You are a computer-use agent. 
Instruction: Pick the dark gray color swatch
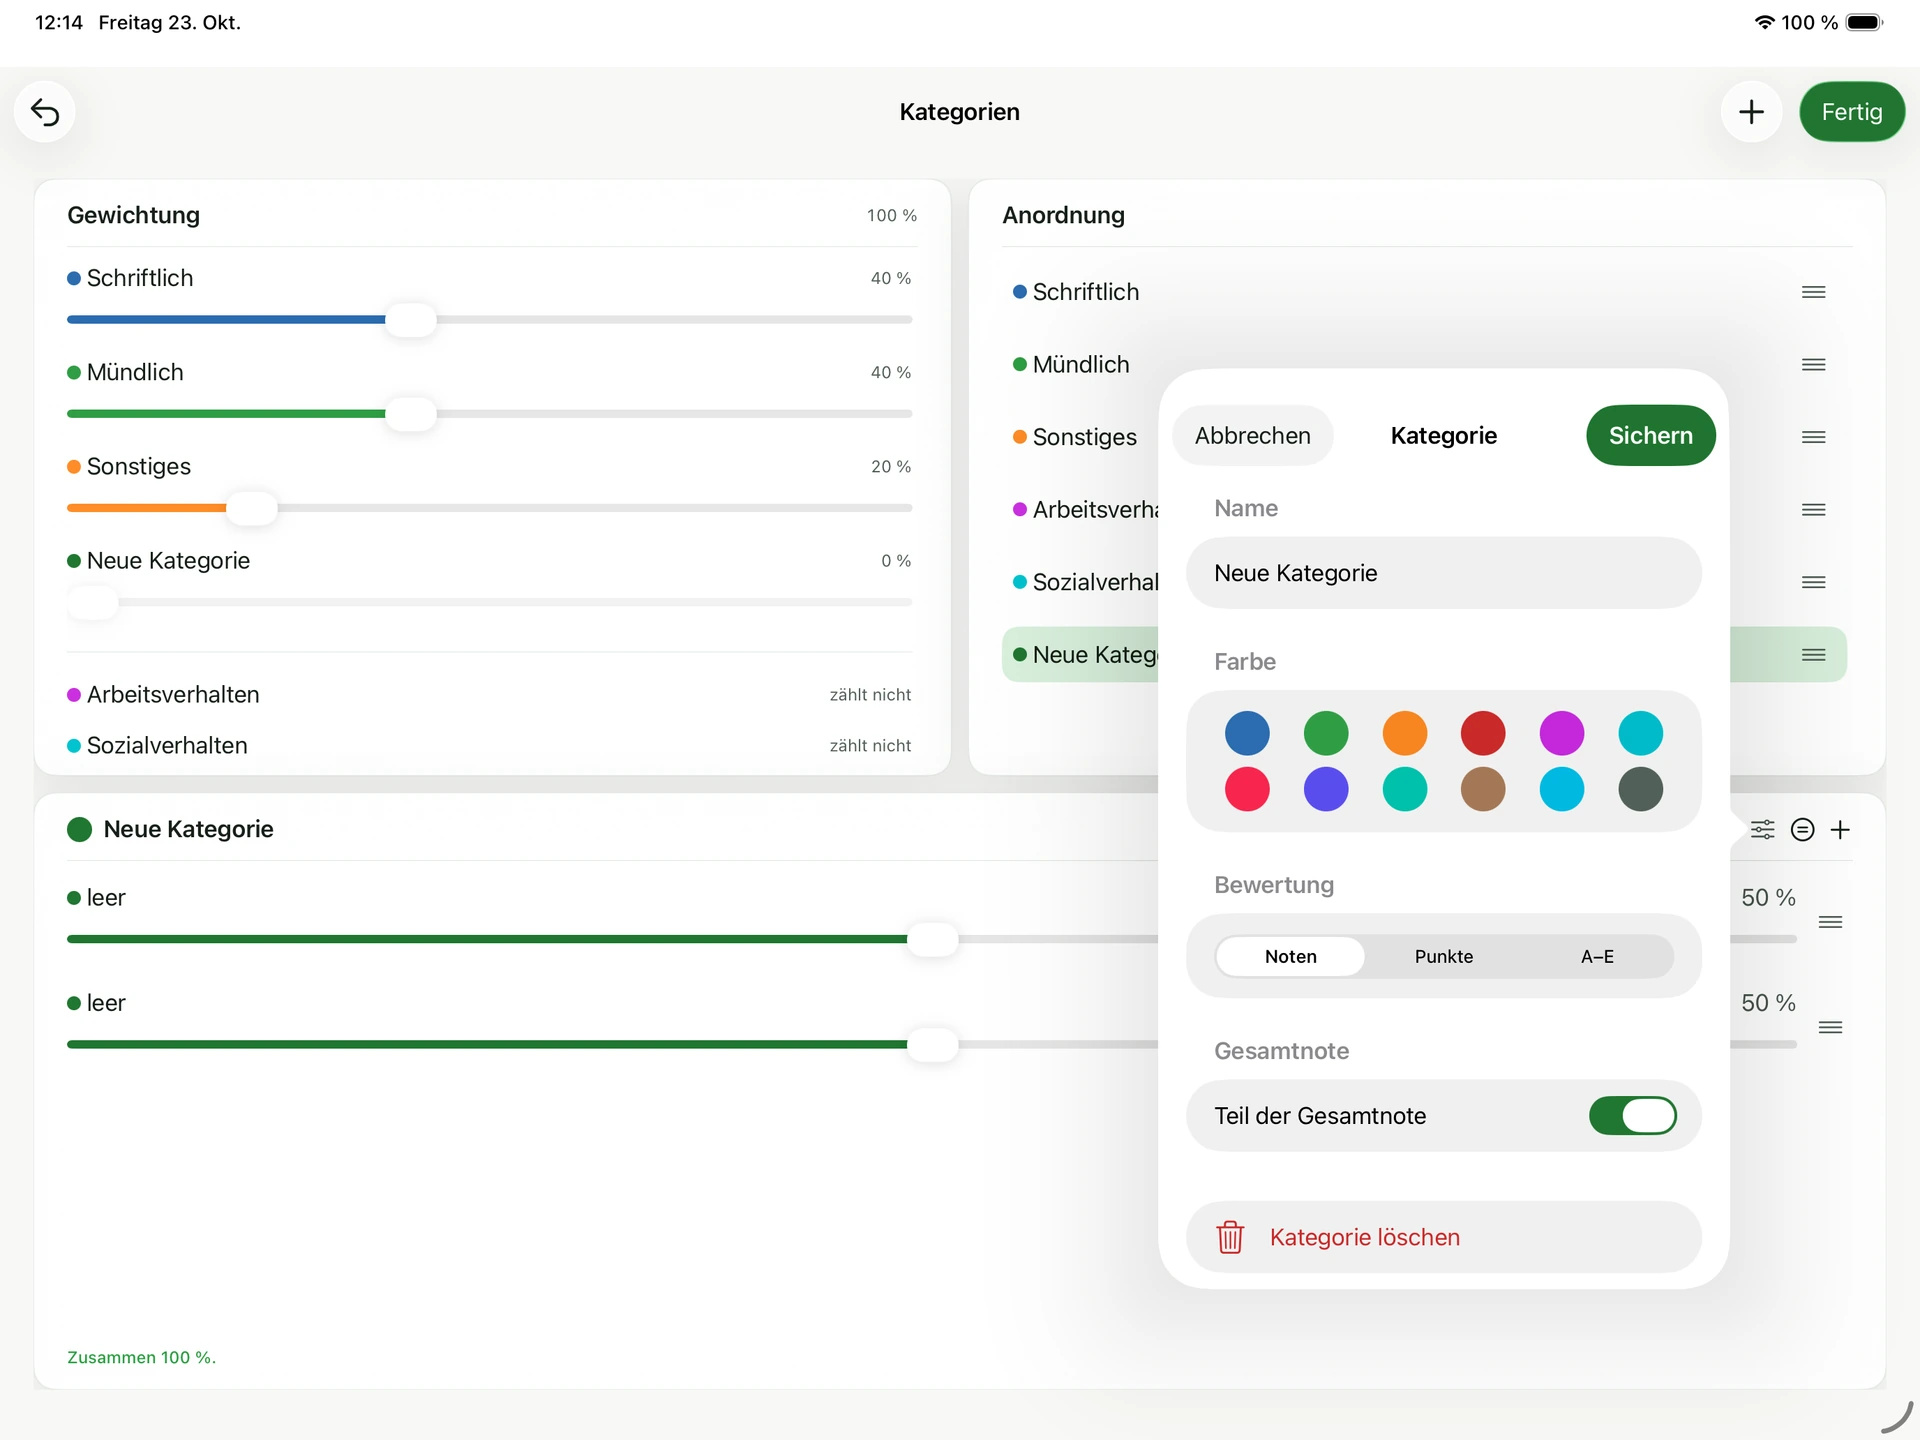tap(1641, 789)
